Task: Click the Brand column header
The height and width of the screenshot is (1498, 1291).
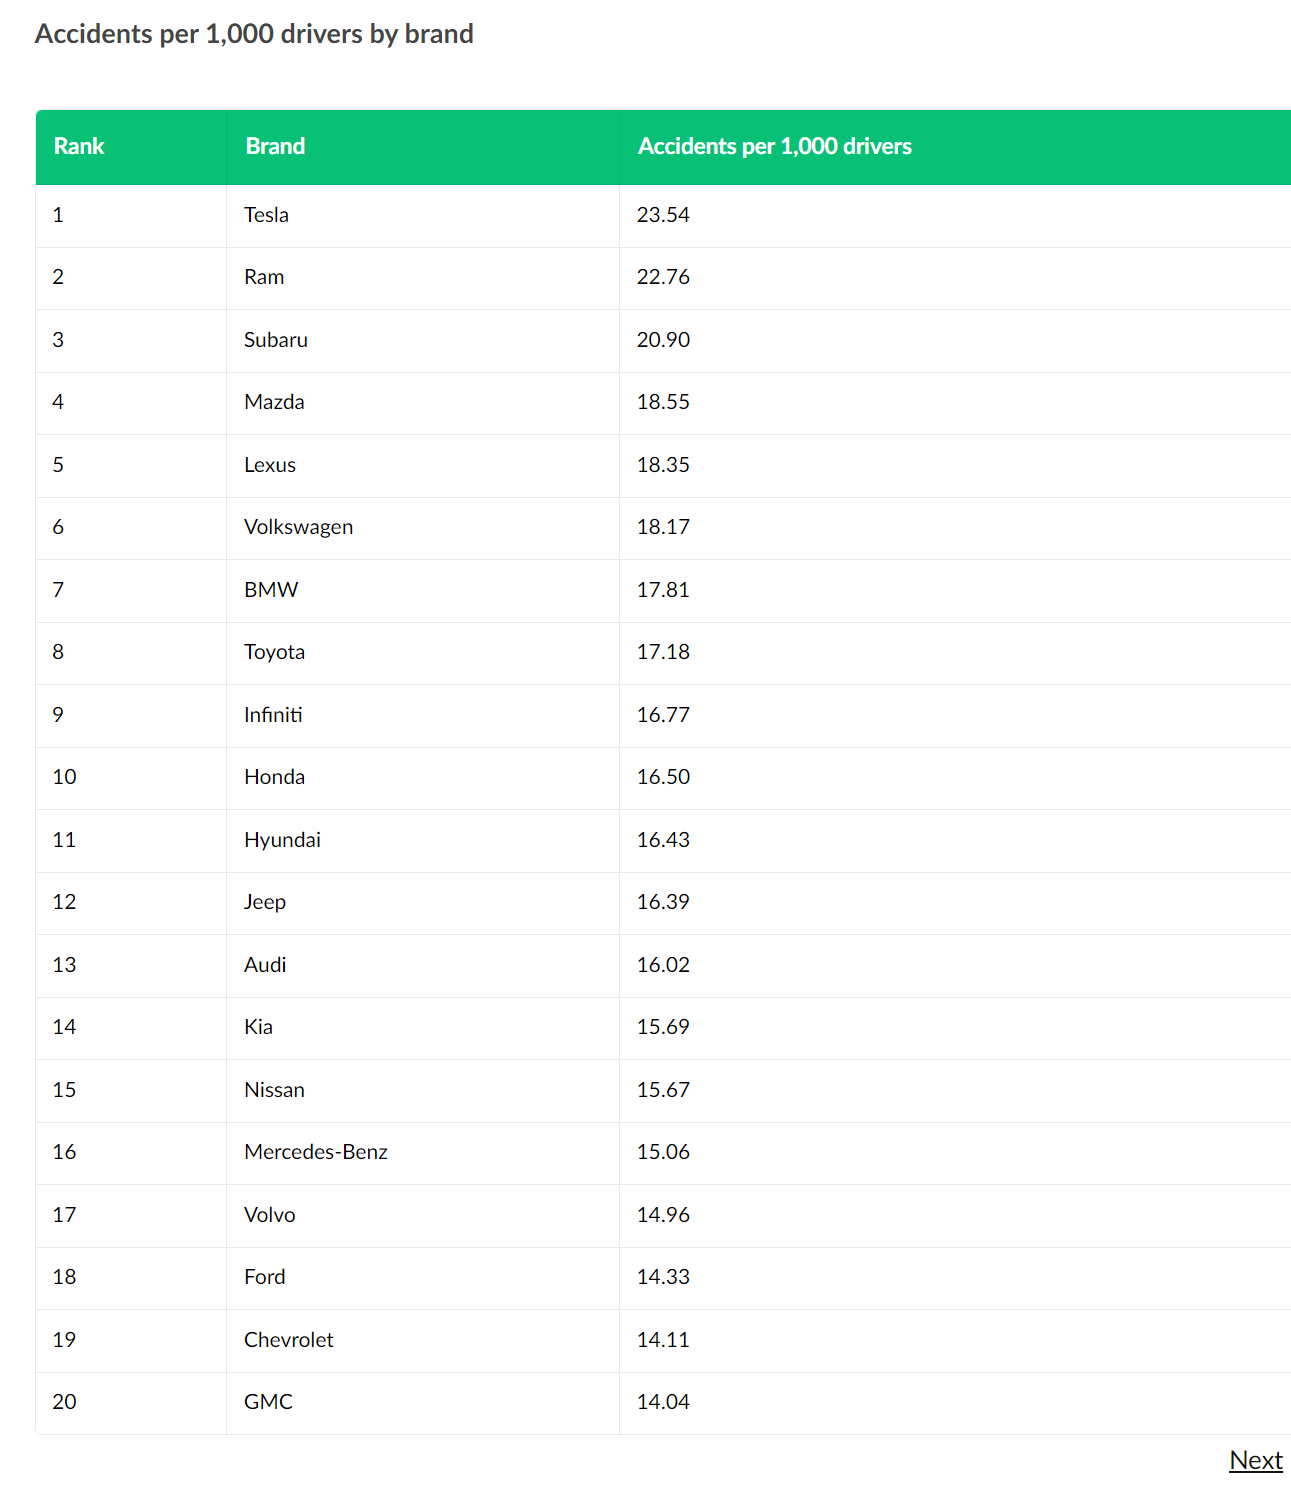Action: (x=275, y=146)
